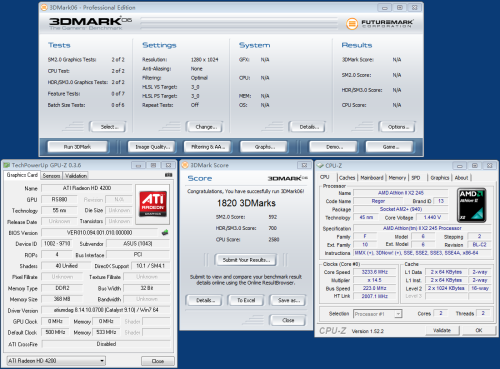Click the GPU-Z screenshot camera icon

(168, 175)
